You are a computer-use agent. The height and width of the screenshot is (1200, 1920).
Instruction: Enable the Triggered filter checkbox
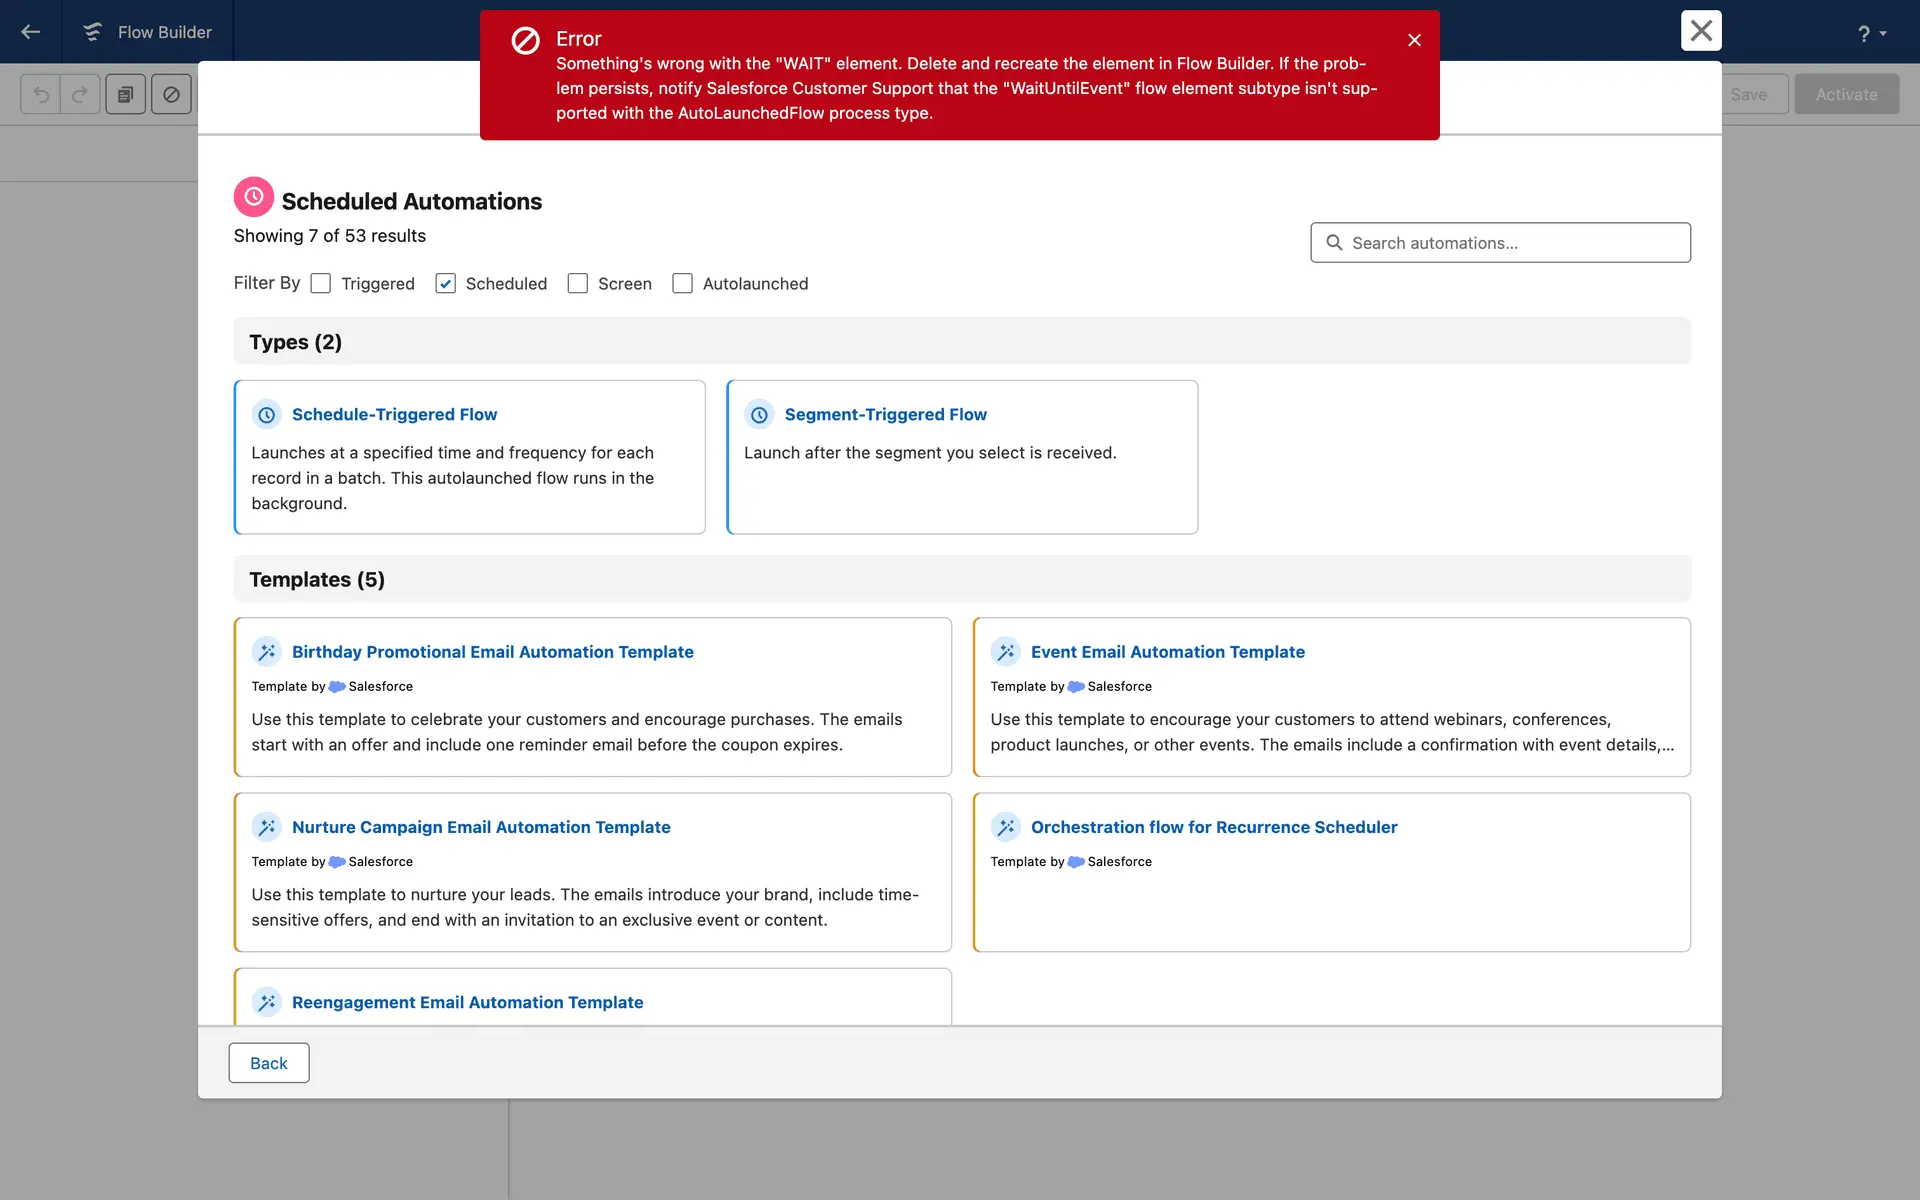(x=321, y=284)
